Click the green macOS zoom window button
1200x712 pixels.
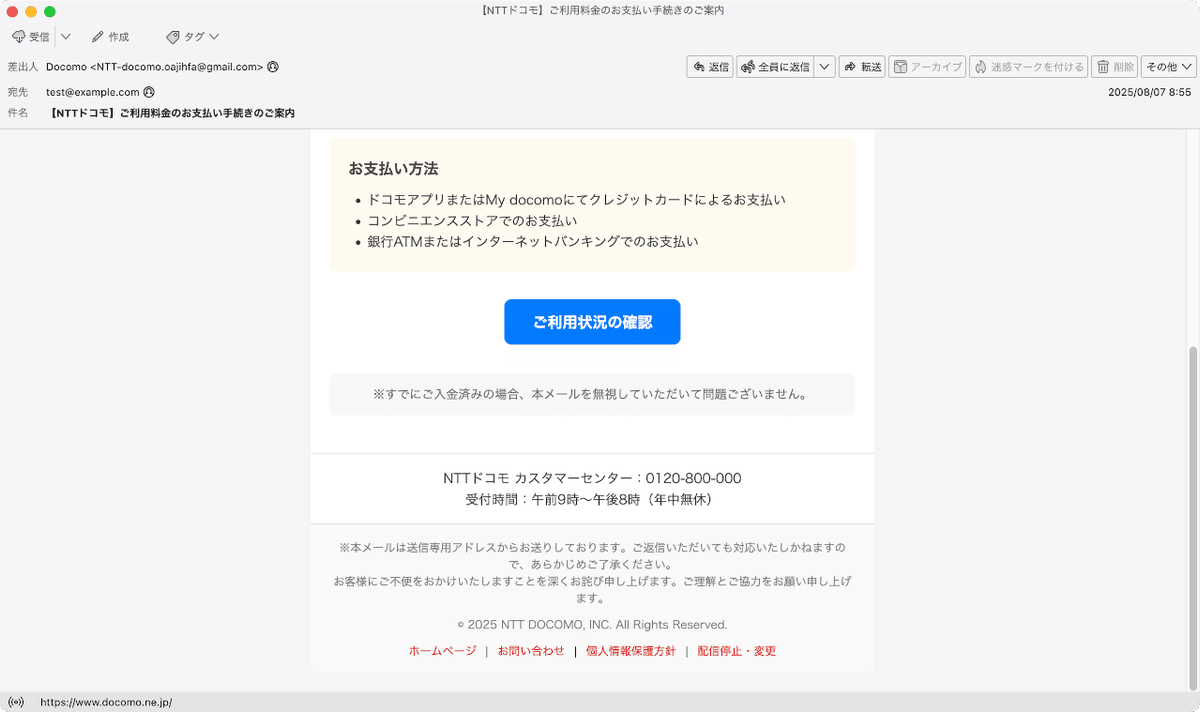point(50,11)
